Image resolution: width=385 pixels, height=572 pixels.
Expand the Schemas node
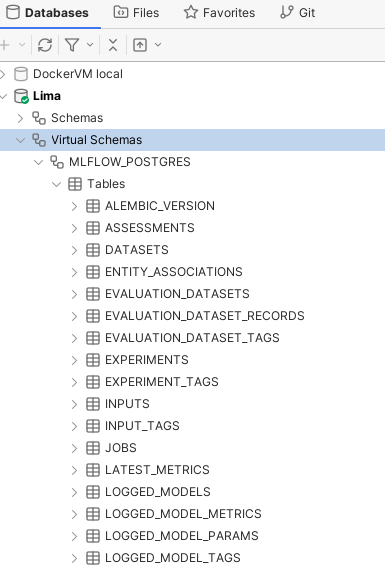(x=20, y=118)
